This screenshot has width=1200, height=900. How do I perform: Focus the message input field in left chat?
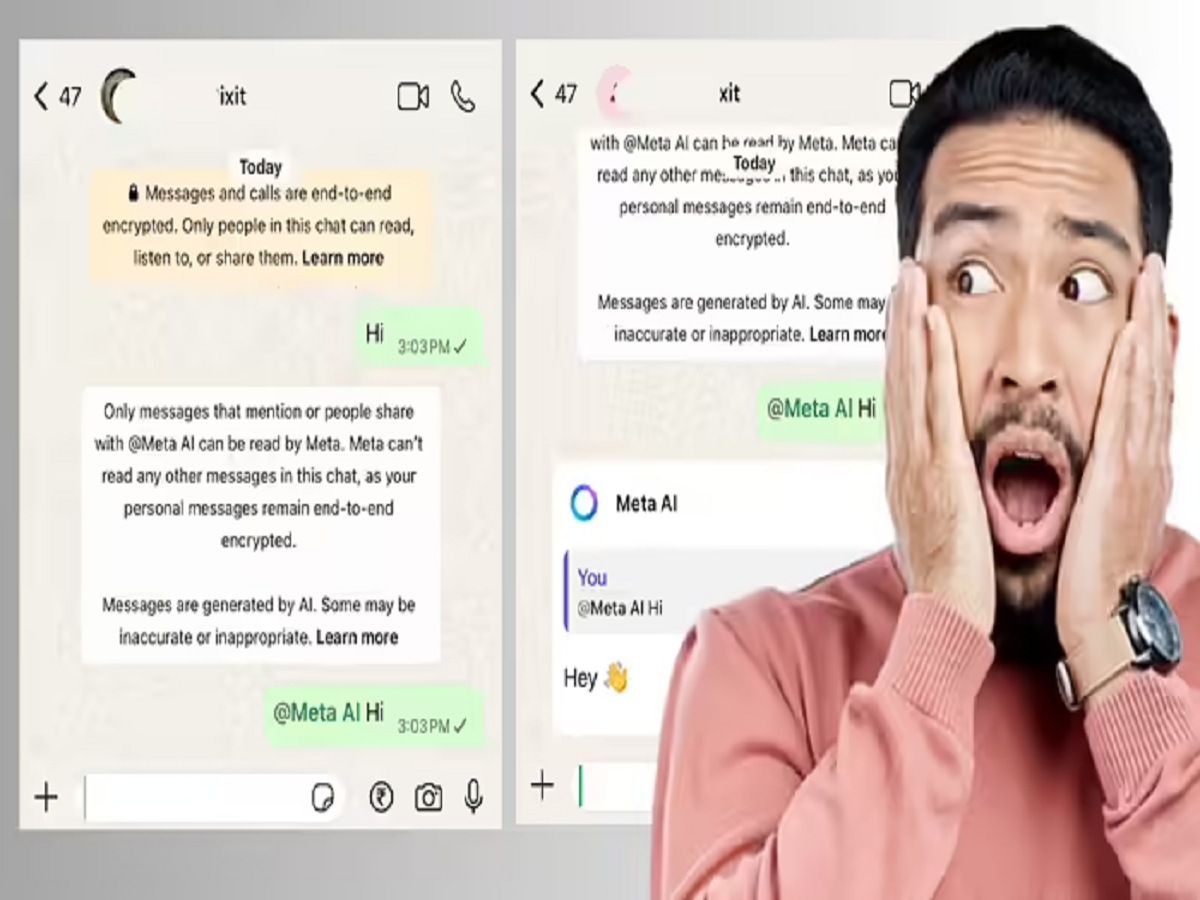click(195, 797)
